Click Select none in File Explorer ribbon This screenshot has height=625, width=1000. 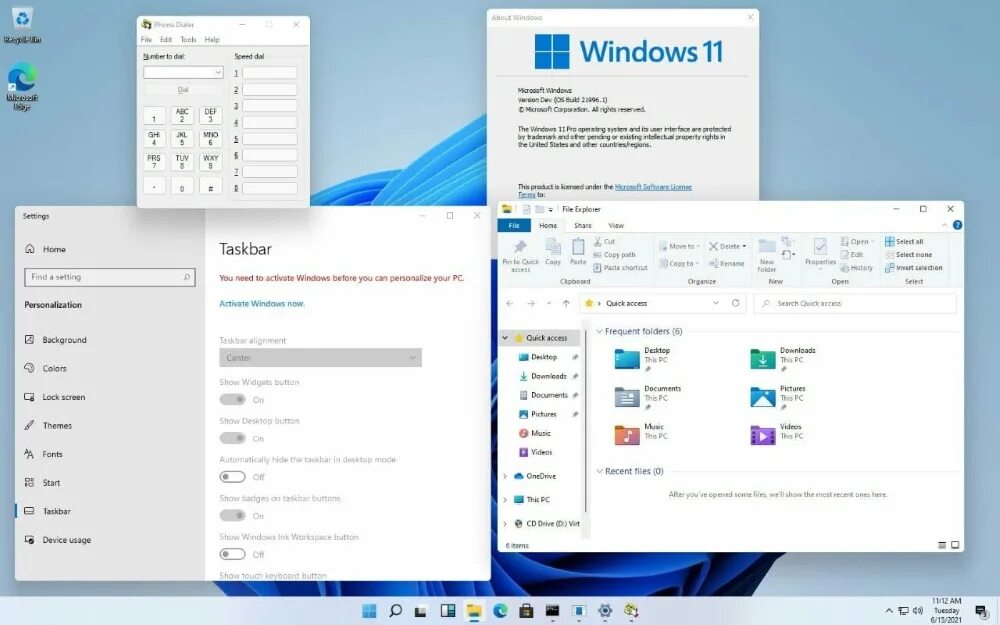click(x=908, y=254)
